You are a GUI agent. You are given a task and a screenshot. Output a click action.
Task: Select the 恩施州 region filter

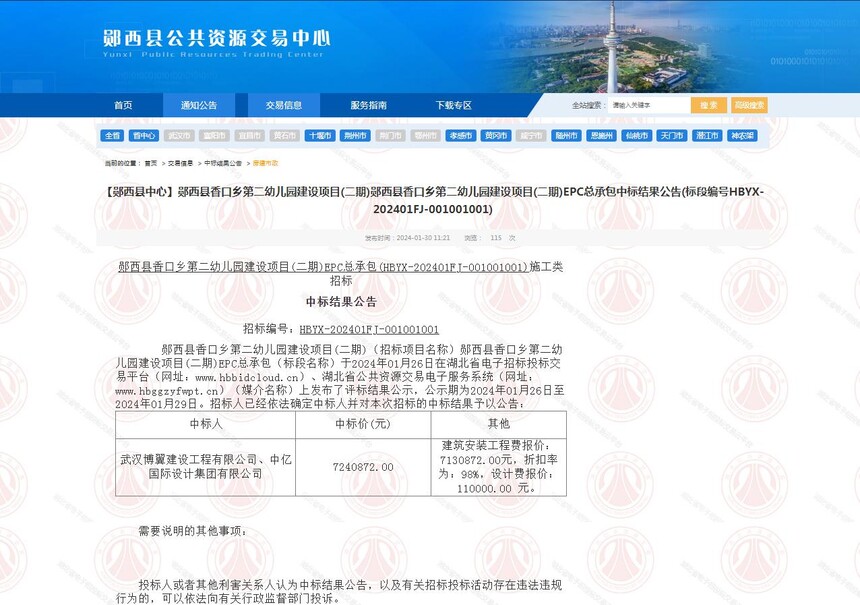(601, 135)
